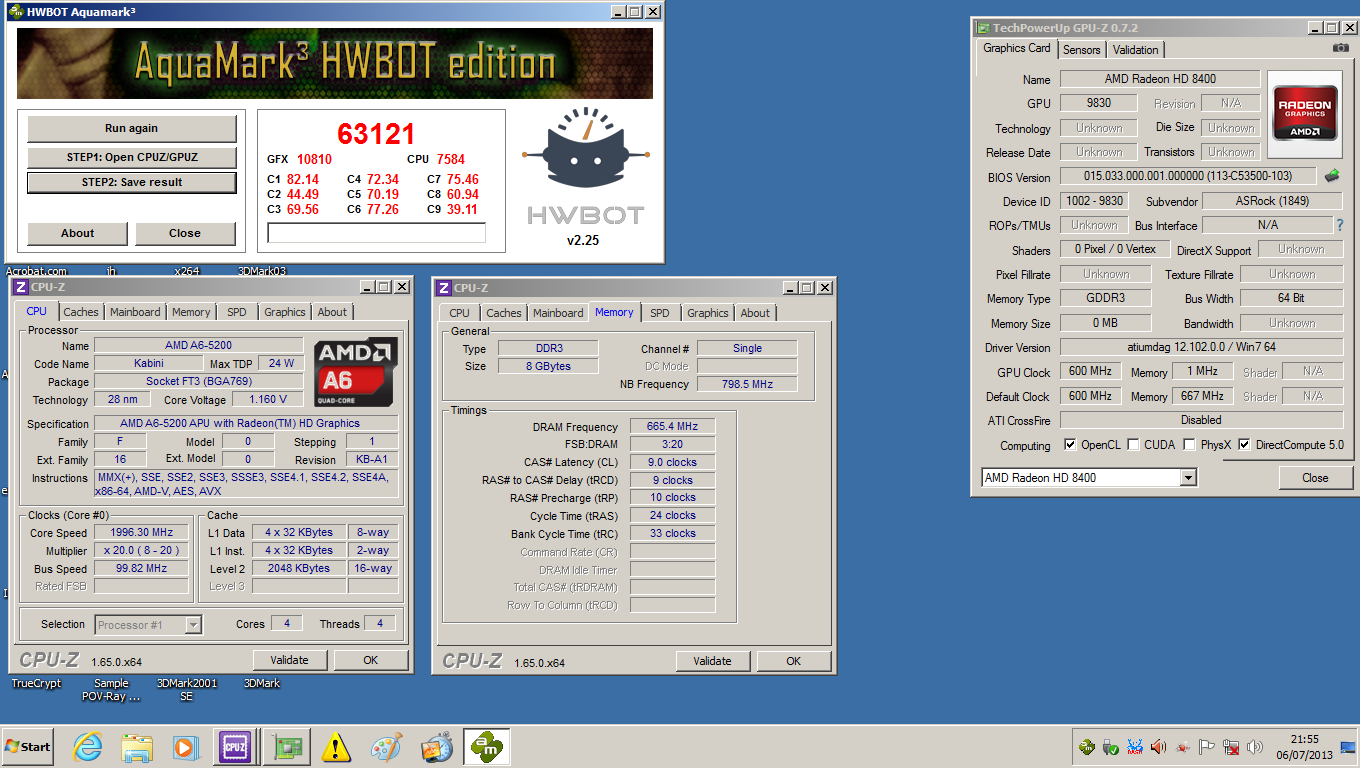This screenshot has height=768, width=1360.
Task: Open the yellow warning sign taskbar icon
Action: tap(337, 747)
